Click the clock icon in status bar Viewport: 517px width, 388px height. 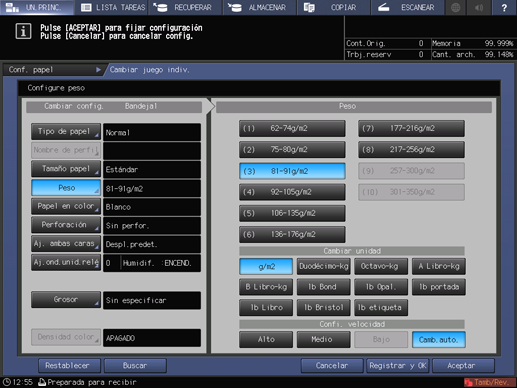(7, 382)
